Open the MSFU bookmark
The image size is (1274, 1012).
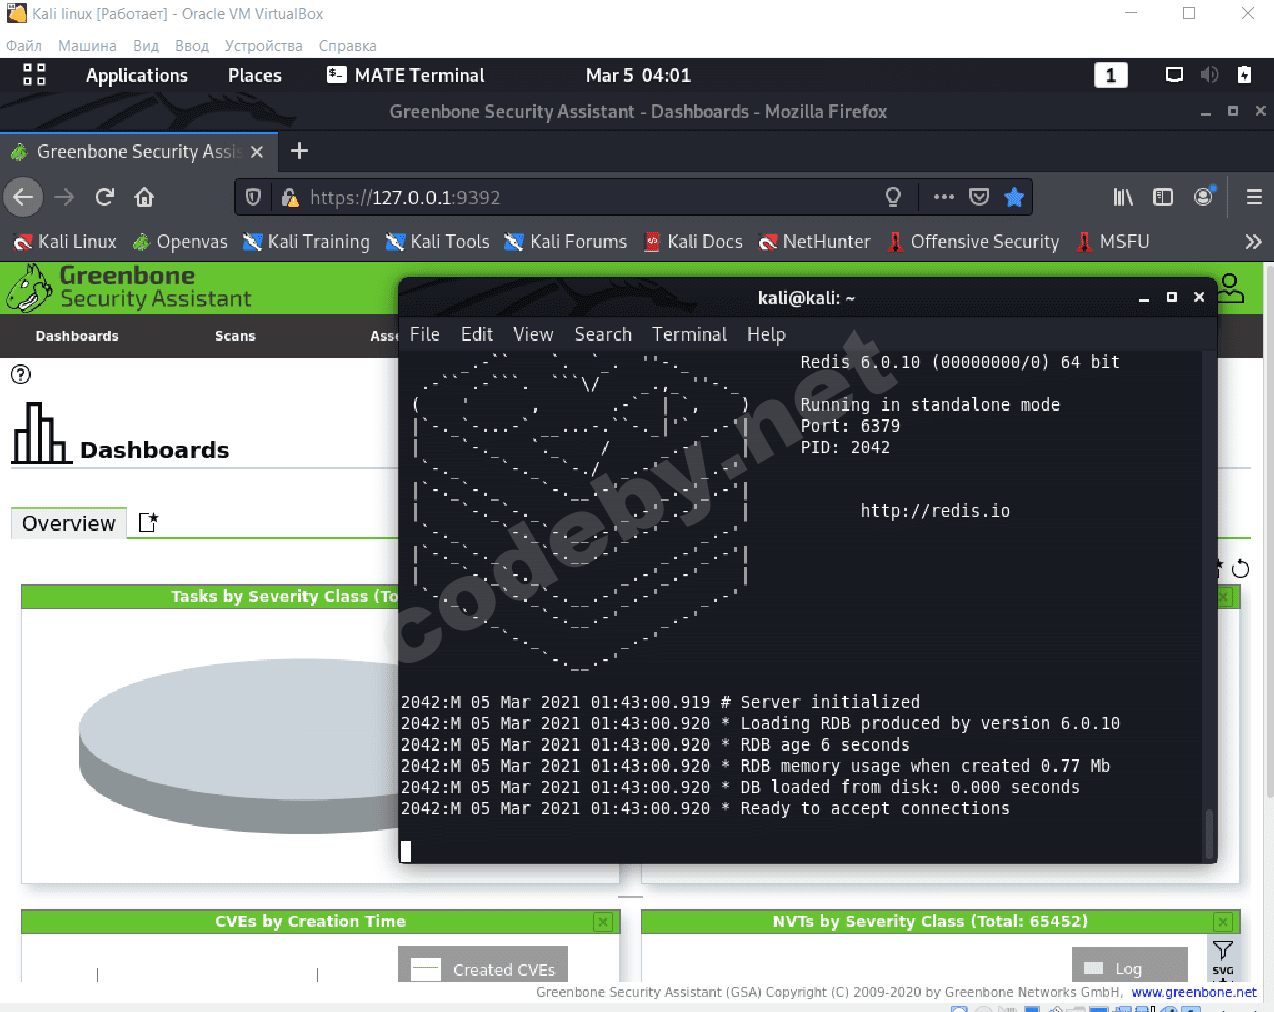1113,242
